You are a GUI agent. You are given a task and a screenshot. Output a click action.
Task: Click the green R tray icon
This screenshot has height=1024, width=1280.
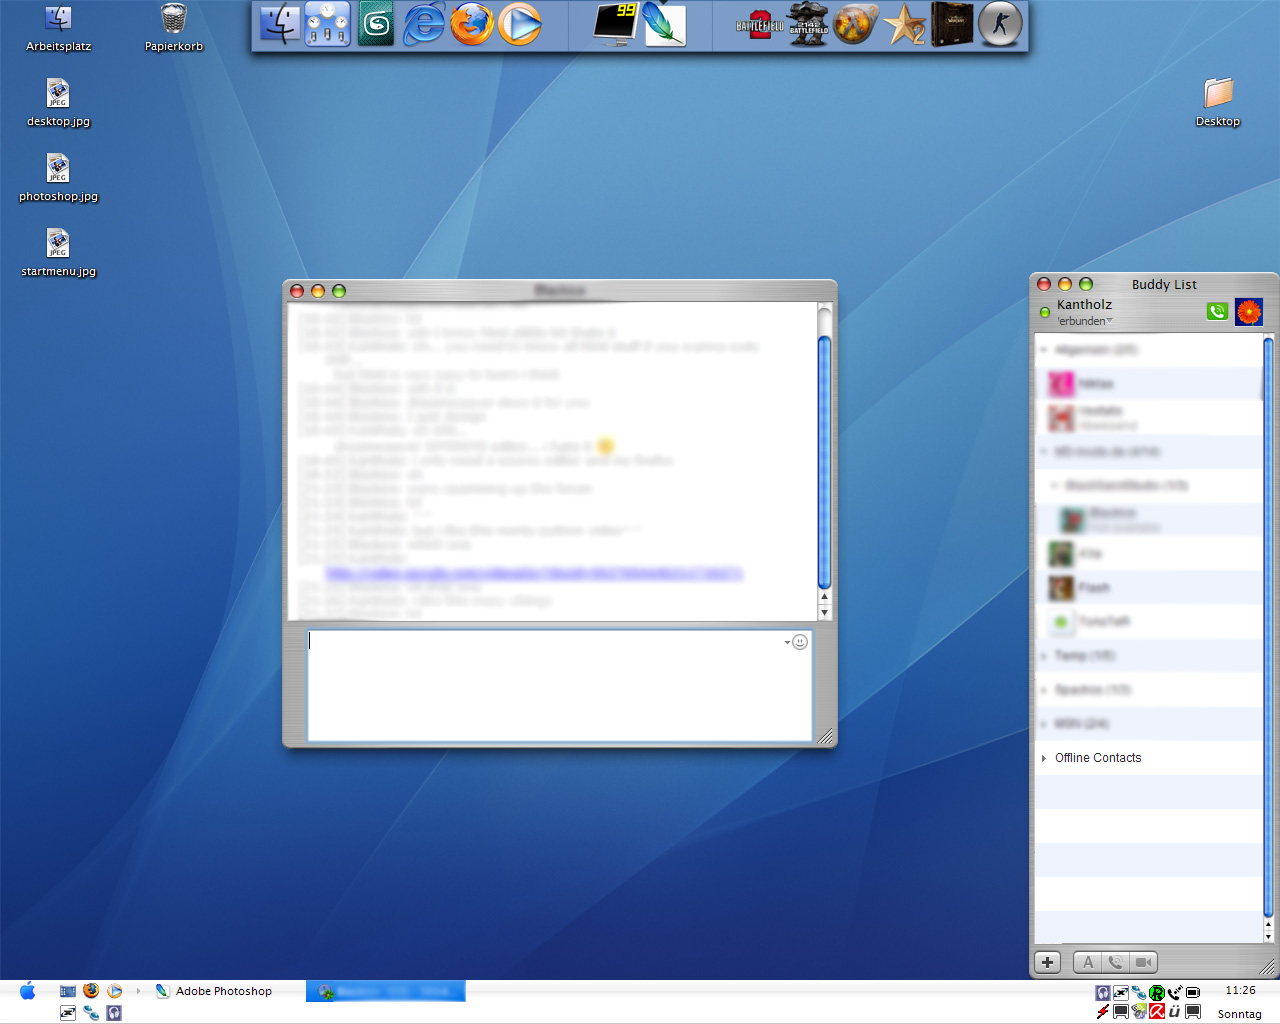tap(1157, 993)
